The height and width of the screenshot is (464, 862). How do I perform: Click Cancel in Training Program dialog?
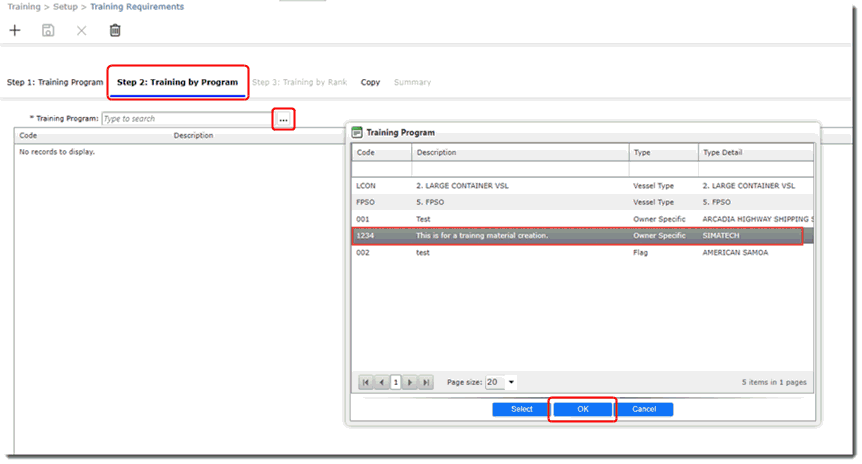pyautogui.click(x=644, y=409)
